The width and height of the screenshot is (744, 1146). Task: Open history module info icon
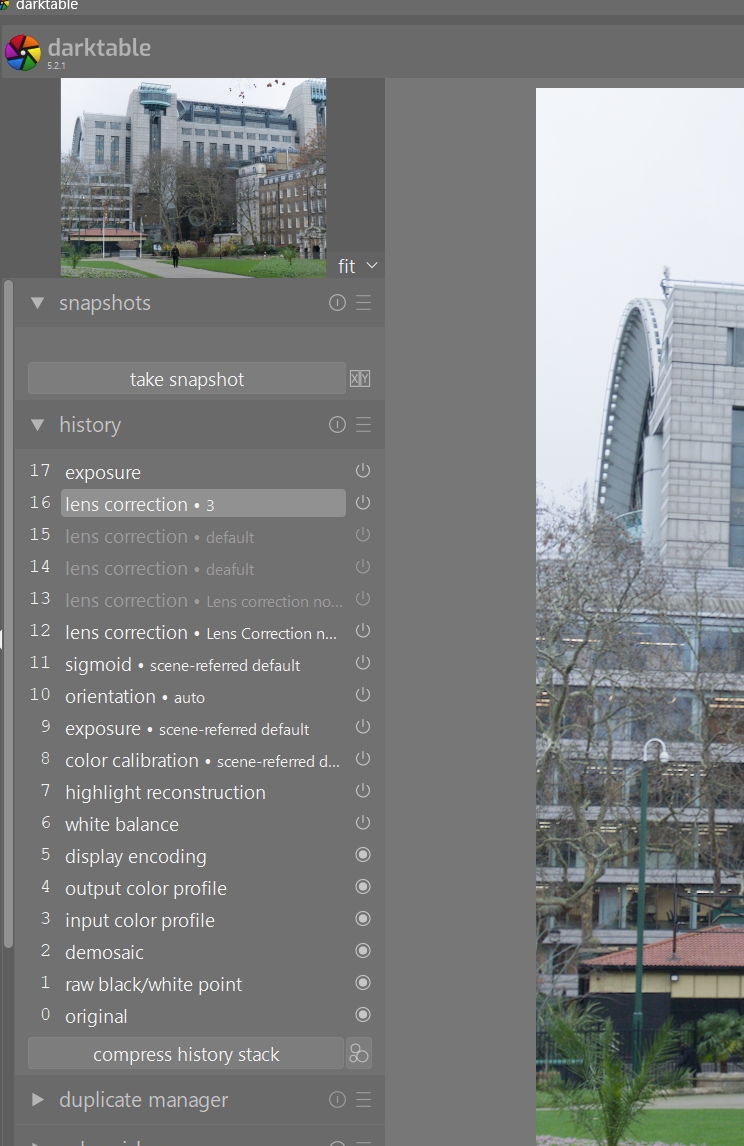(x=337, y=425)
